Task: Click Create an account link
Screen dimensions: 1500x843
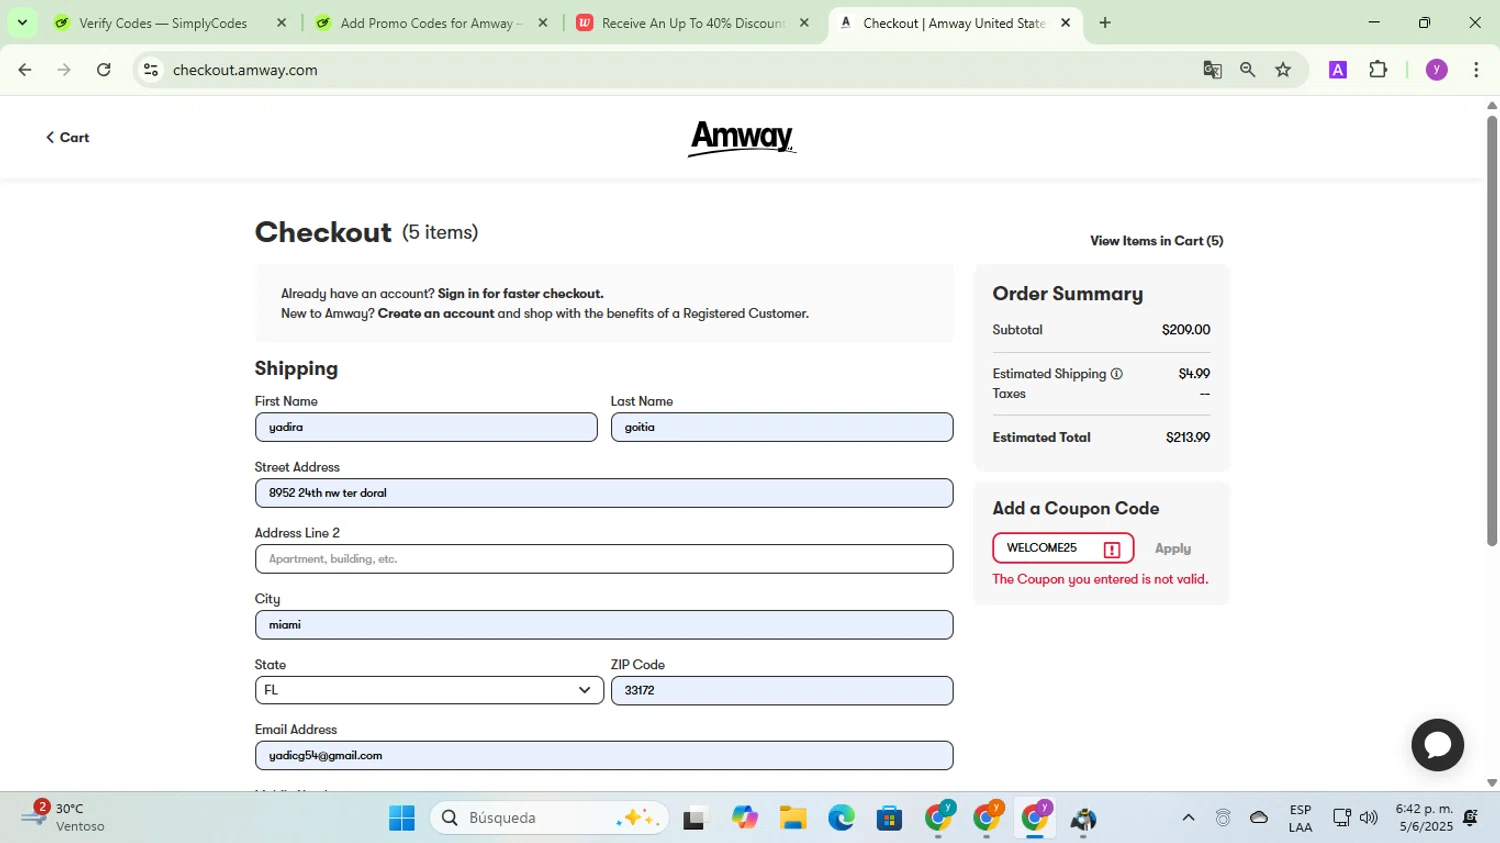Action: coord(436,314)
